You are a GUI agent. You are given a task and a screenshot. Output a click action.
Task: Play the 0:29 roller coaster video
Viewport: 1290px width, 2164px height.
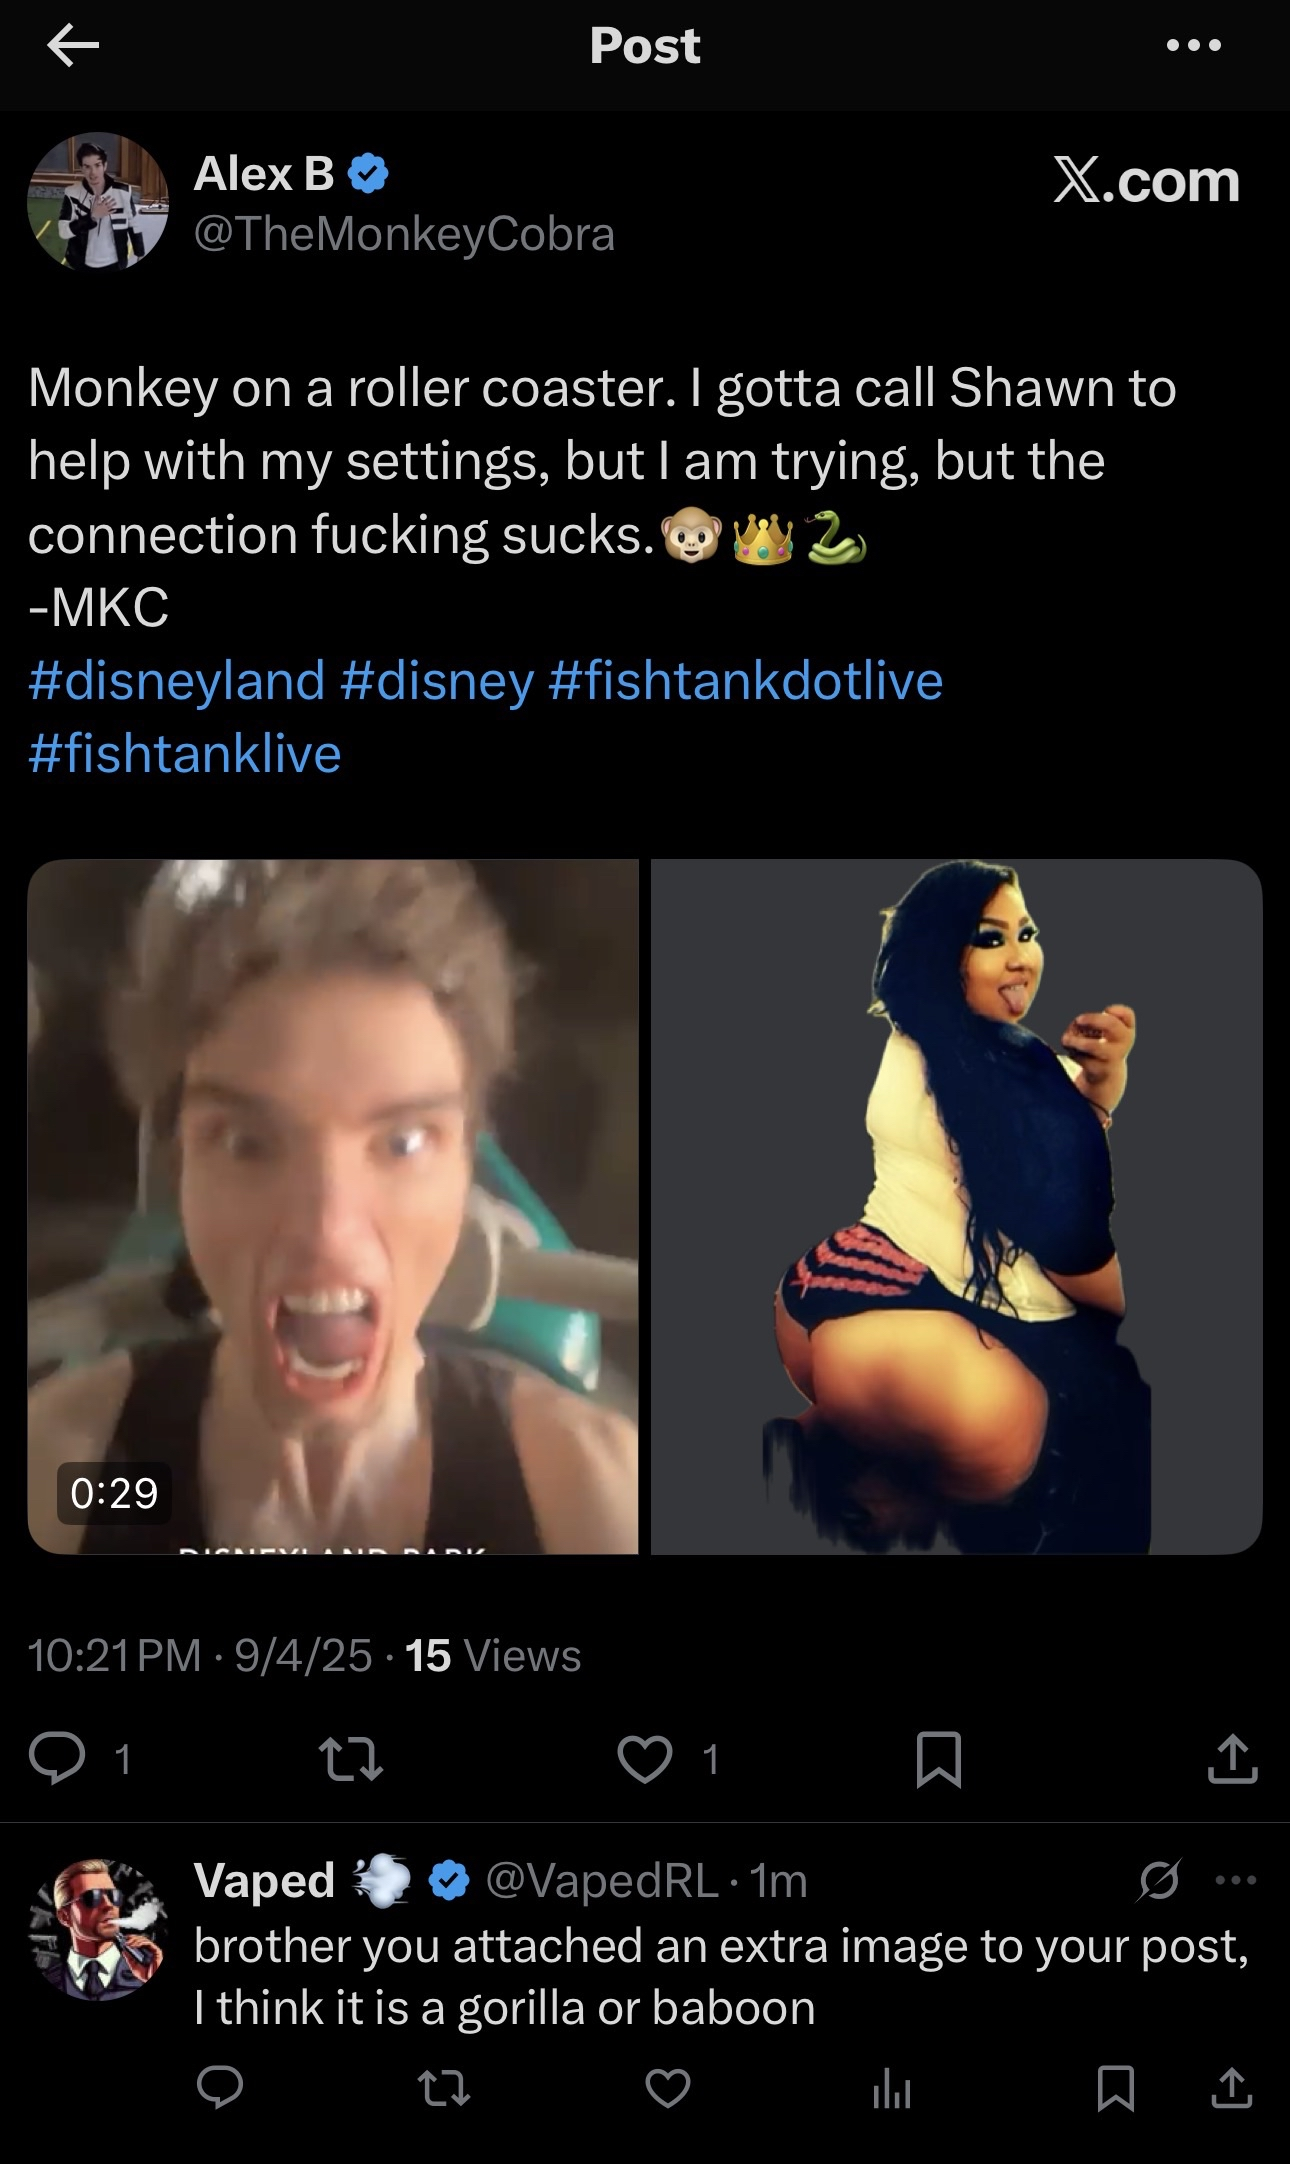333,1206
